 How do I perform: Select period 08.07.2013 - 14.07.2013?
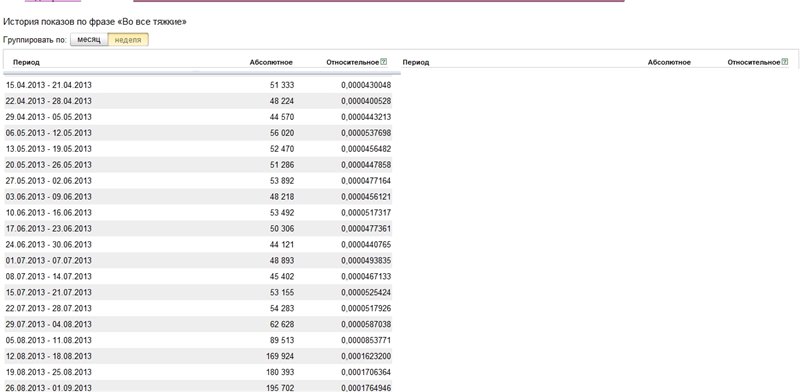(48, 276)
